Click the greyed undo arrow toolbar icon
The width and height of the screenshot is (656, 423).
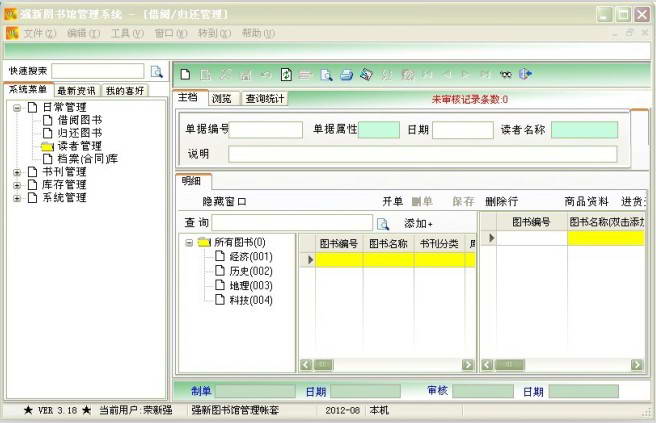(266, 75)
